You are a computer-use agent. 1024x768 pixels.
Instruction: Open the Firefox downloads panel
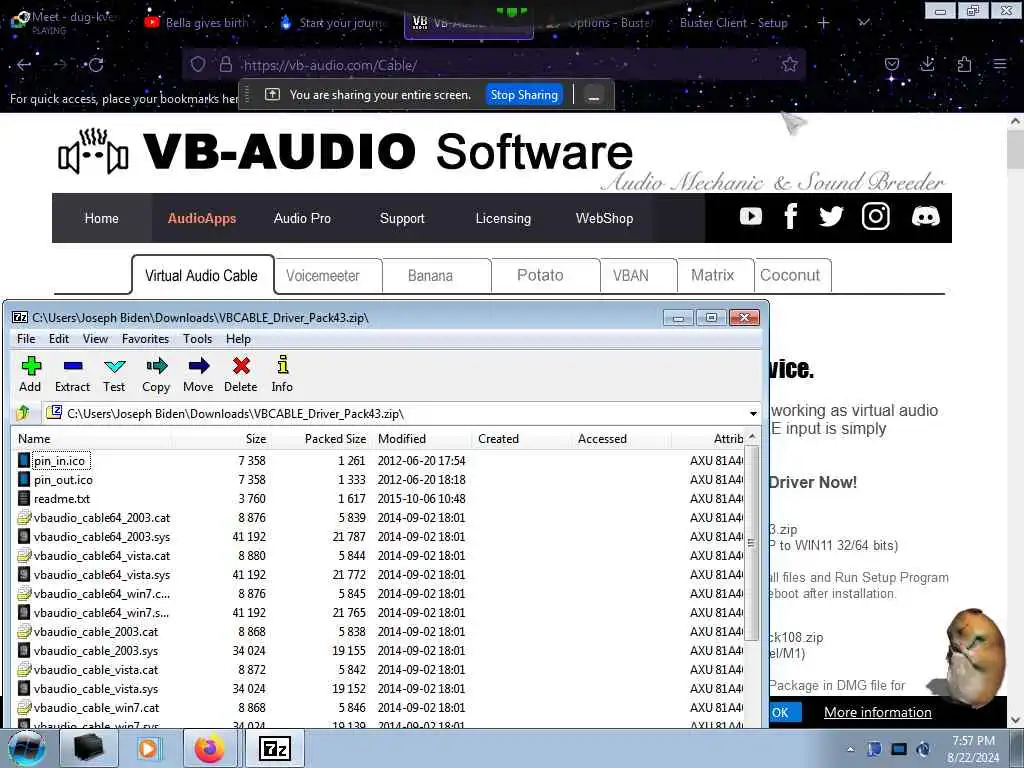(927, 64)
